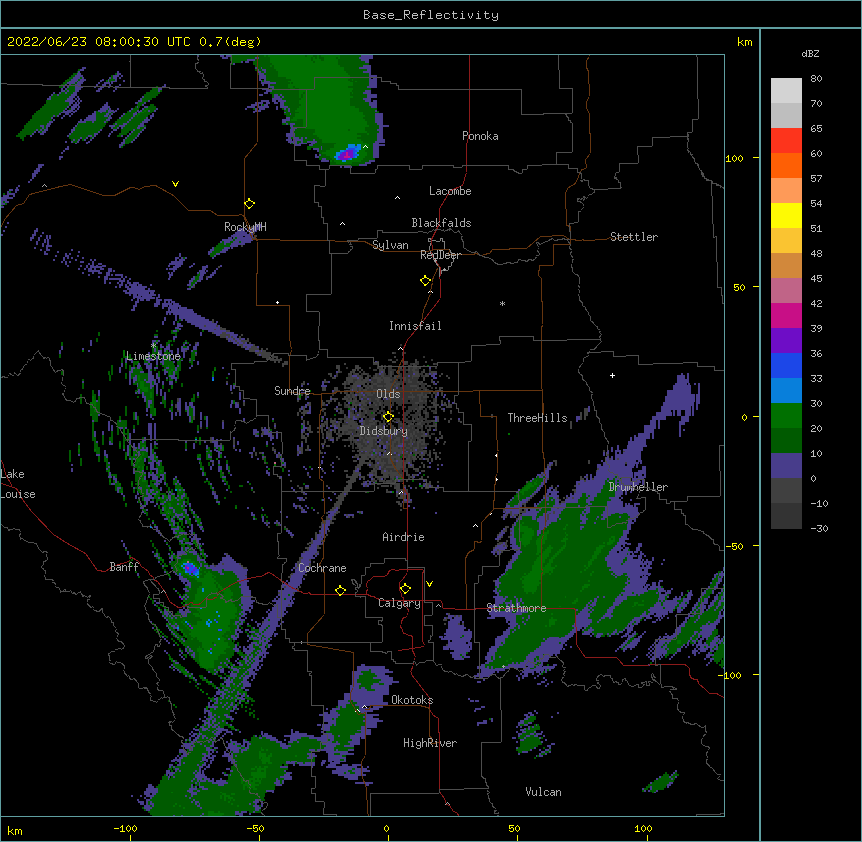Image resolution: width=862 pixels, height=842 pixels.
Task: Pick the lightest gray 70-80 dBZ legend swatch
Action: tap(786, 91)
